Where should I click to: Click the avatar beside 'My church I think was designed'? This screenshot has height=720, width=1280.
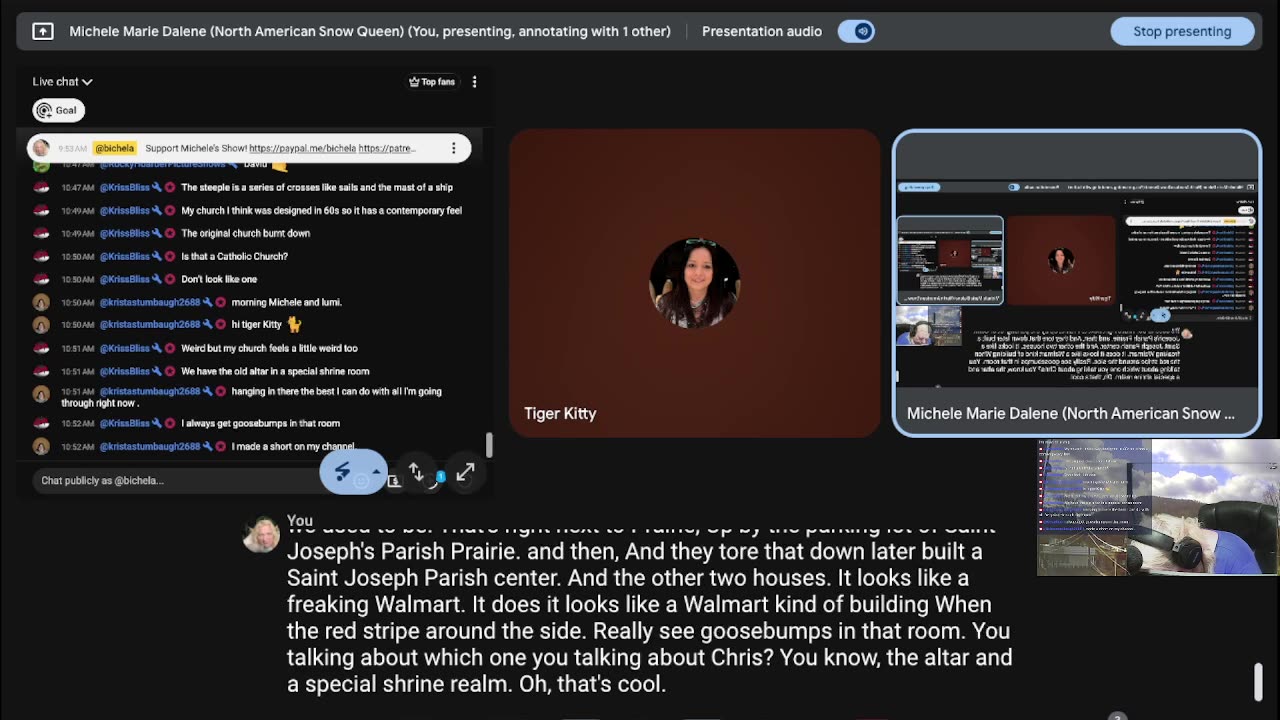click(41, 211)
